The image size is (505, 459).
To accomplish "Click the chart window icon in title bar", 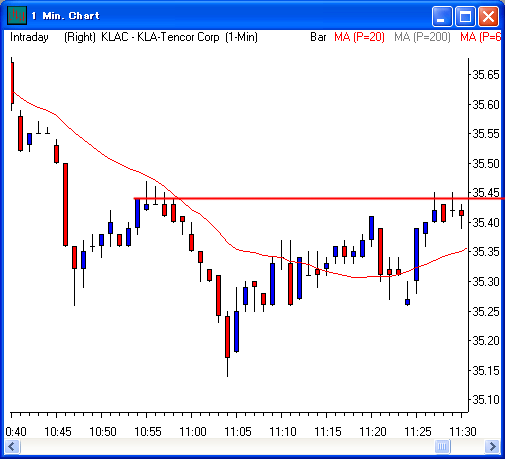I will point(17,16).
